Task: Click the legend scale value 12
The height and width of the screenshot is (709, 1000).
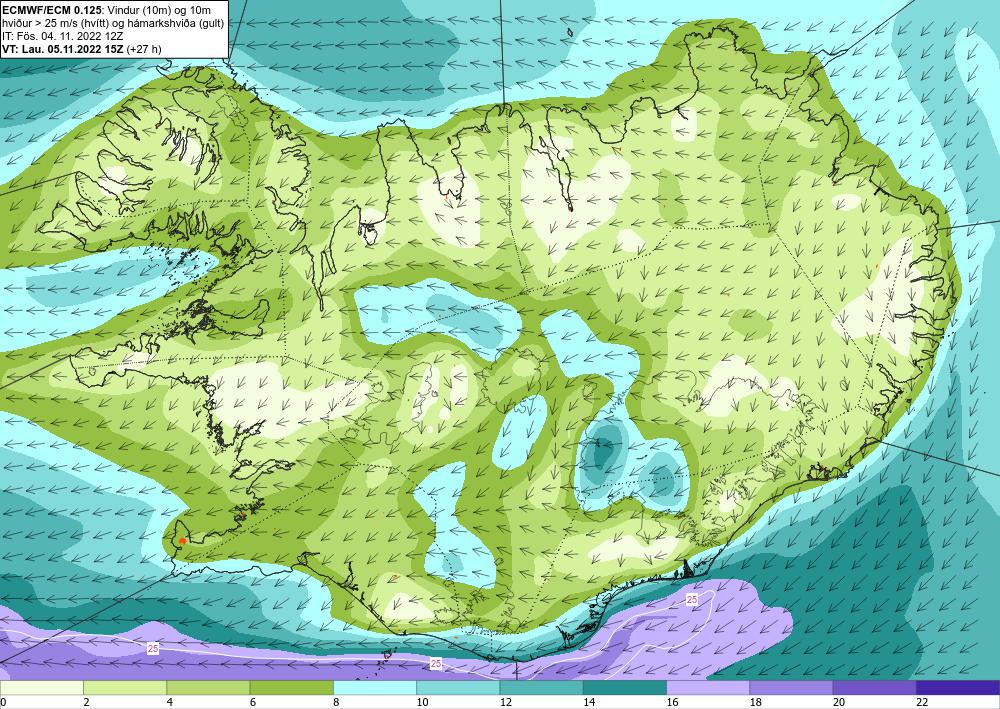Action: (x=506, y=702)
